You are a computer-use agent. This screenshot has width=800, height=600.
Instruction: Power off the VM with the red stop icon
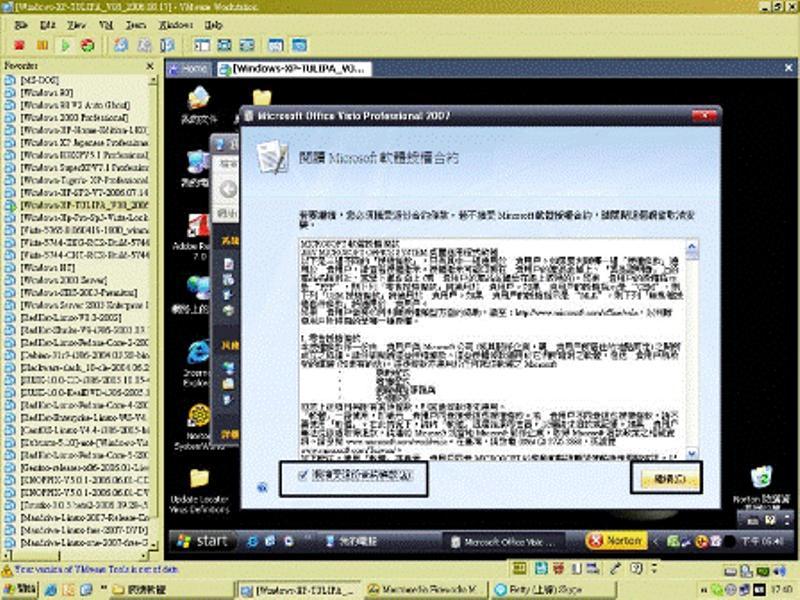coord(19,45)
